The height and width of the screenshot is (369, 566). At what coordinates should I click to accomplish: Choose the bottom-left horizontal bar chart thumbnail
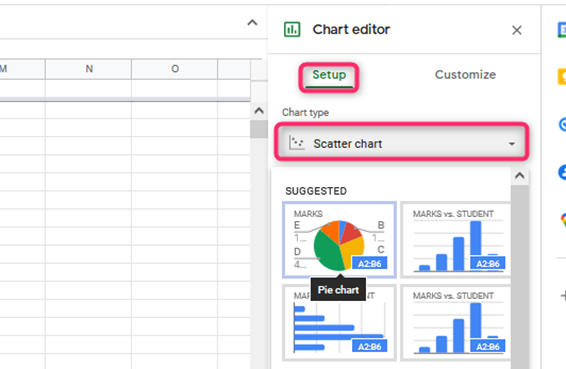click(x=339, y=323)
